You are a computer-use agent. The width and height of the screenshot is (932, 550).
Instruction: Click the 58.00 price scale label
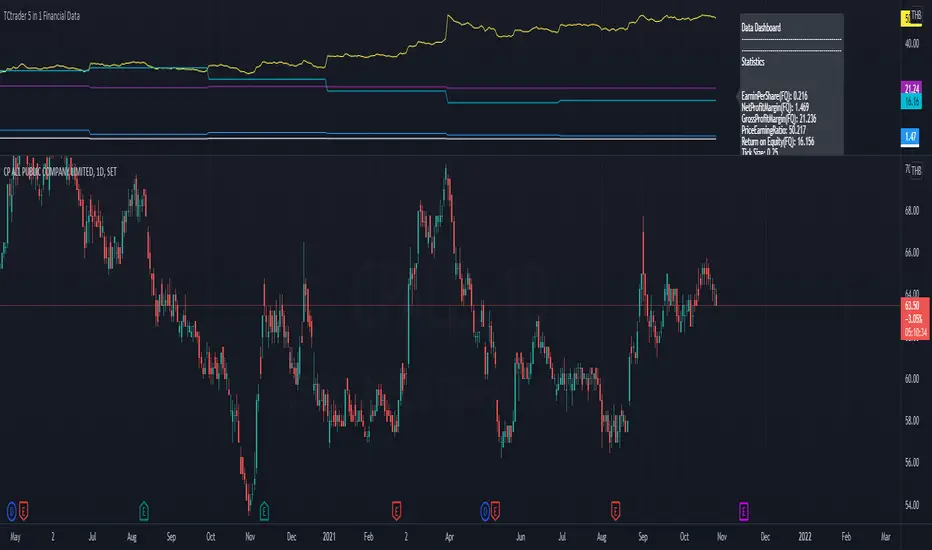click(x=912, y=420)
